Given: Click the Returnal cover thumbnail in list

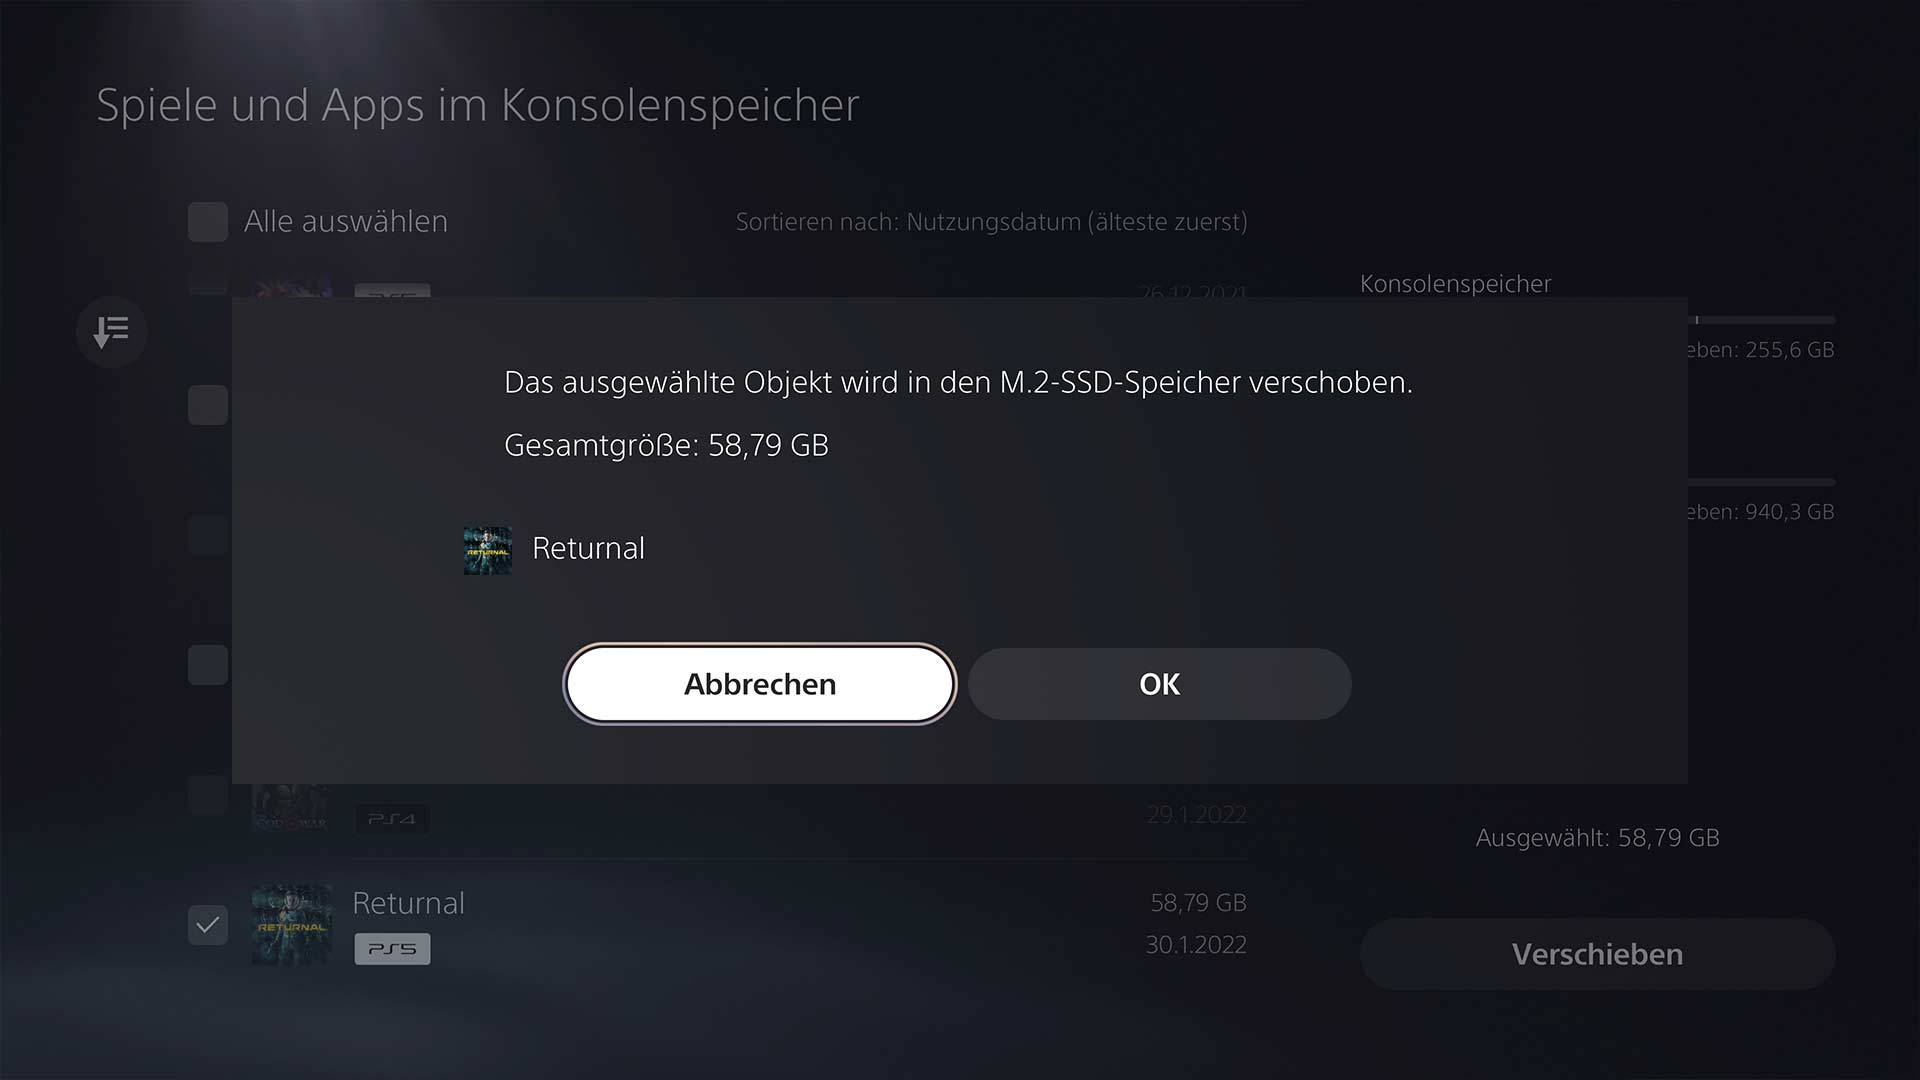Looking at the screenshot, I should click(x=292, y=925).
